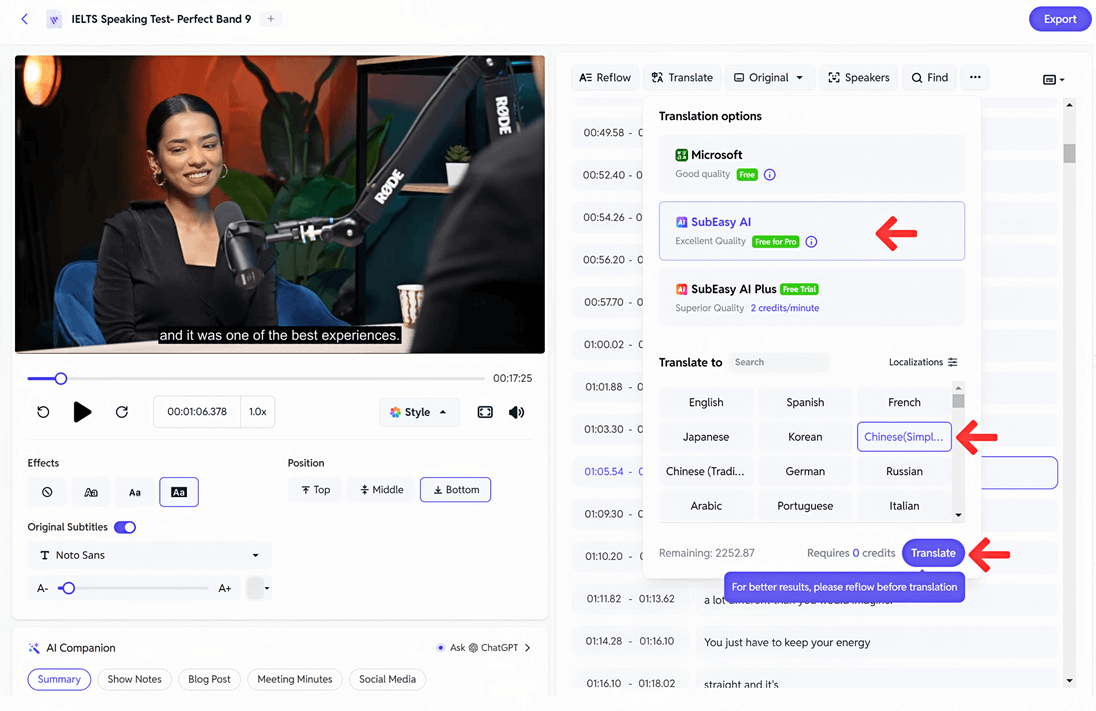Show info for SubEasy AI option
Screen dimensions: 1096x711
point(811,242)
